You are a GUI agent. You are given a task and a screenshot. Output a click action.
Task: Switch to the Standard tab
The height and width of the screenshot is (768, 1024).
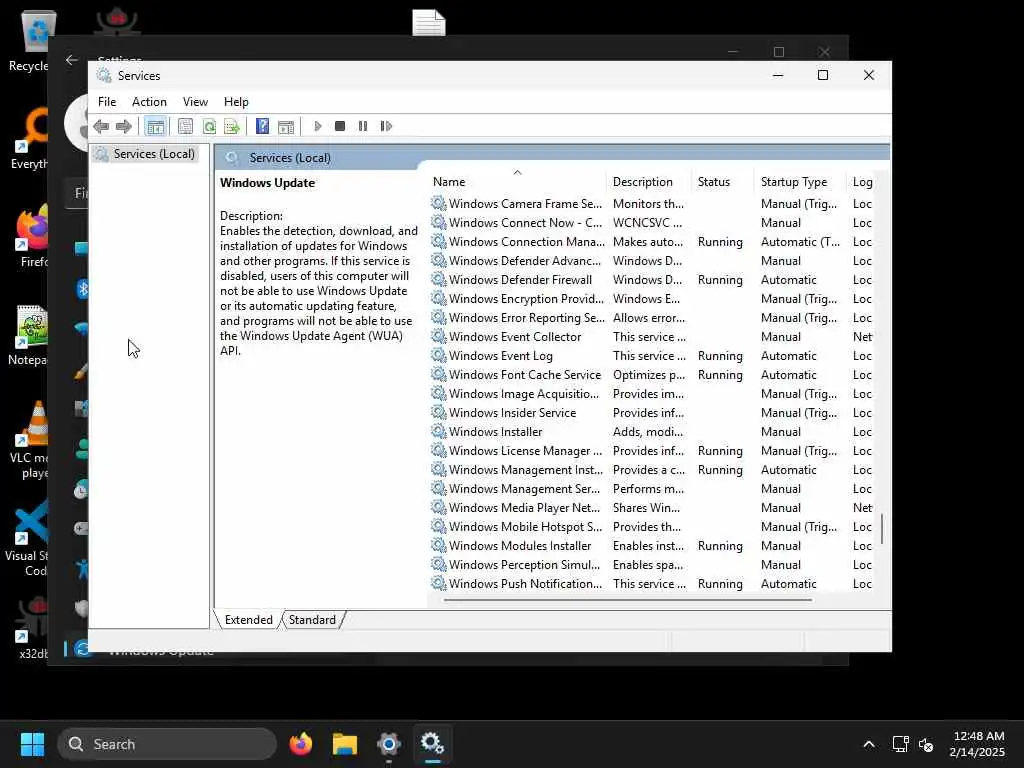click(x=312, y=620)
